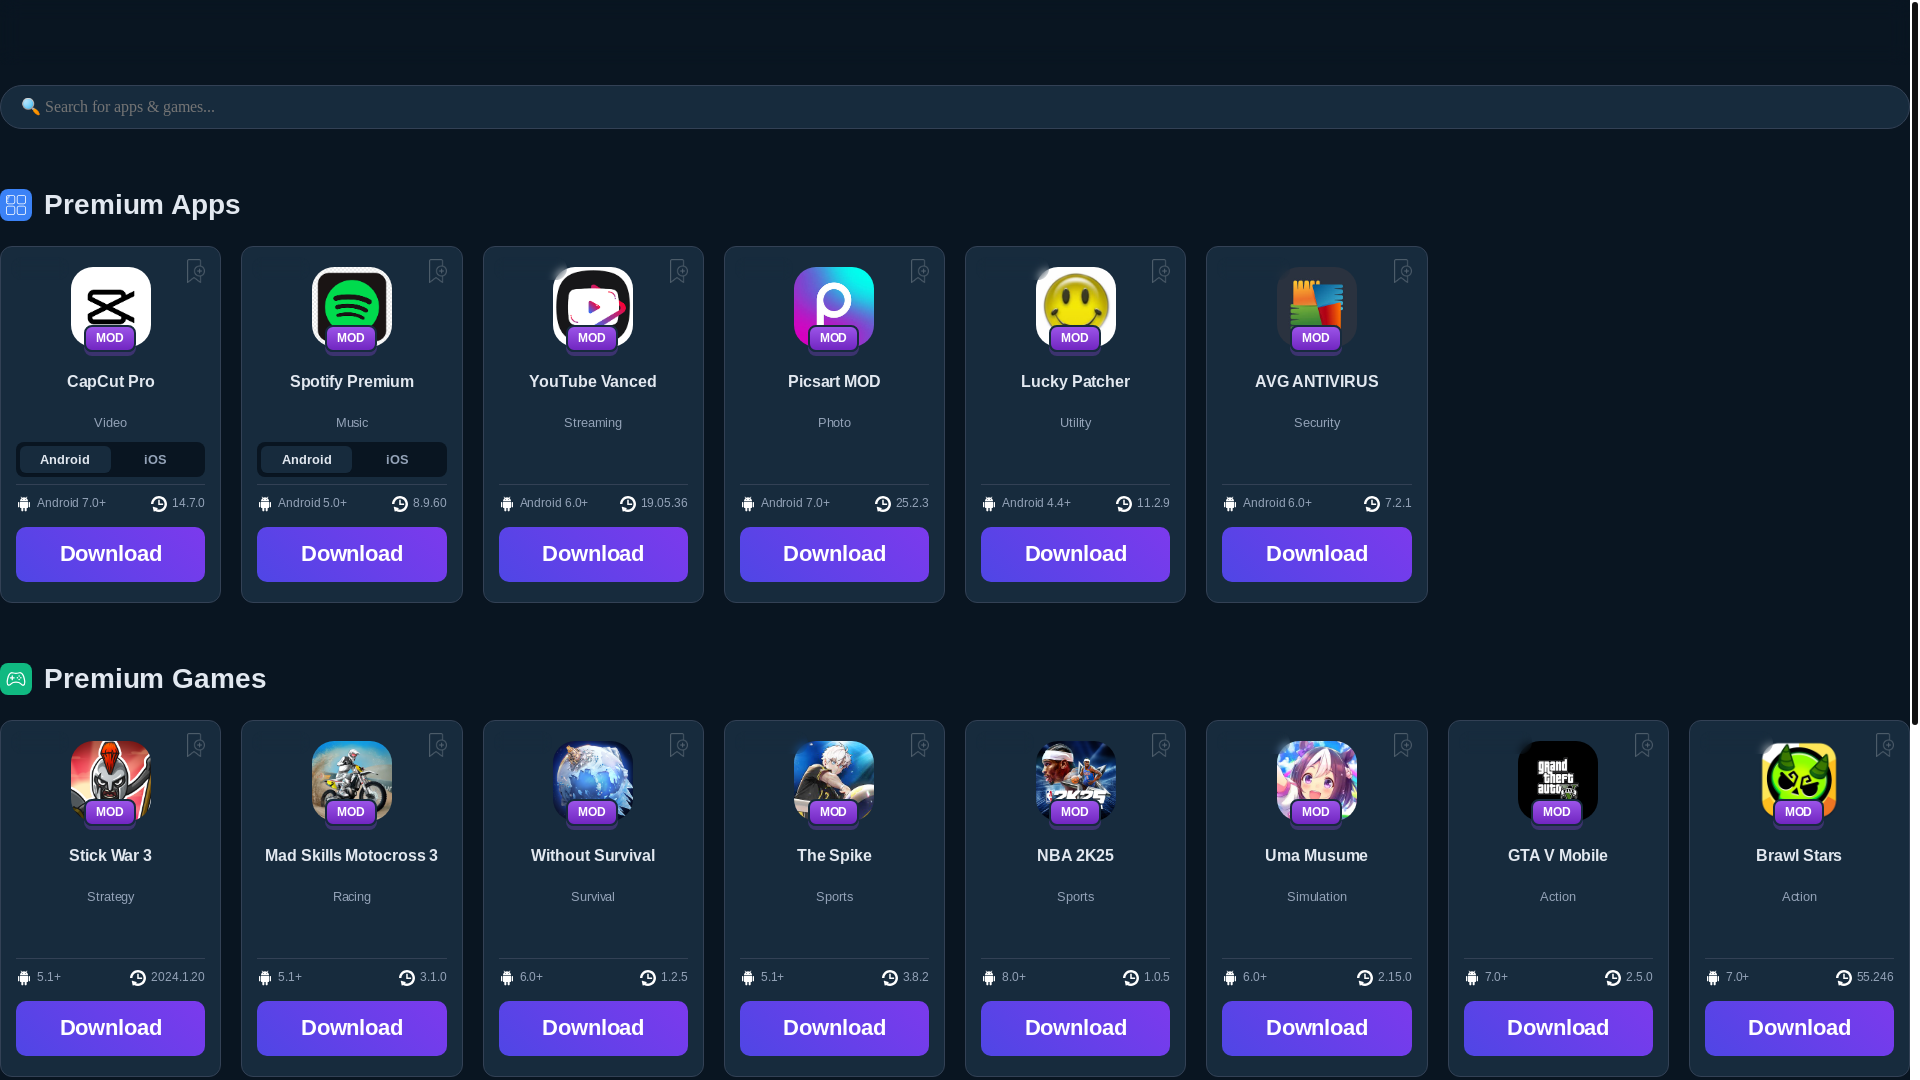Open Mad Skills Motocross 3 icon
Screen dimensions: 1920x1080
352,781
